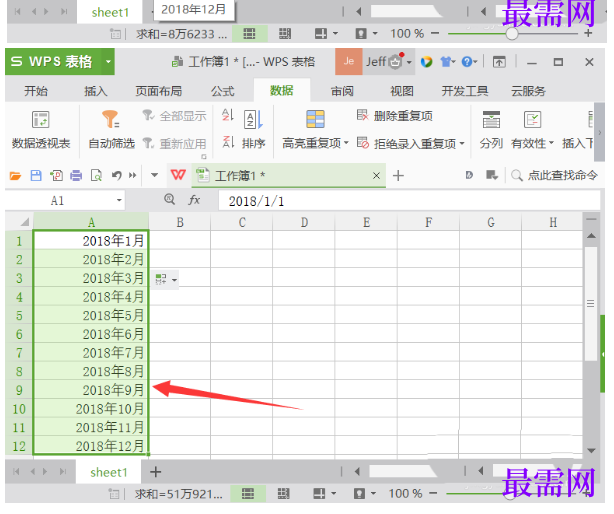
Task: Open the quick toolbar customize dropdown arrow
Action: point(155,175)
